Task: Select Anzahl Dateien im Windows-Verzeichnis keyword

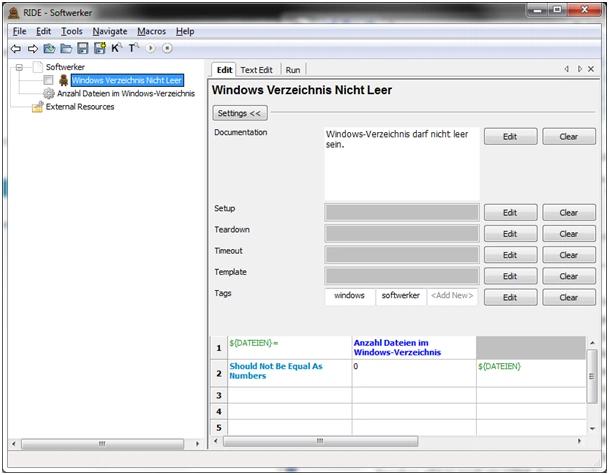Action: (125, 93)
